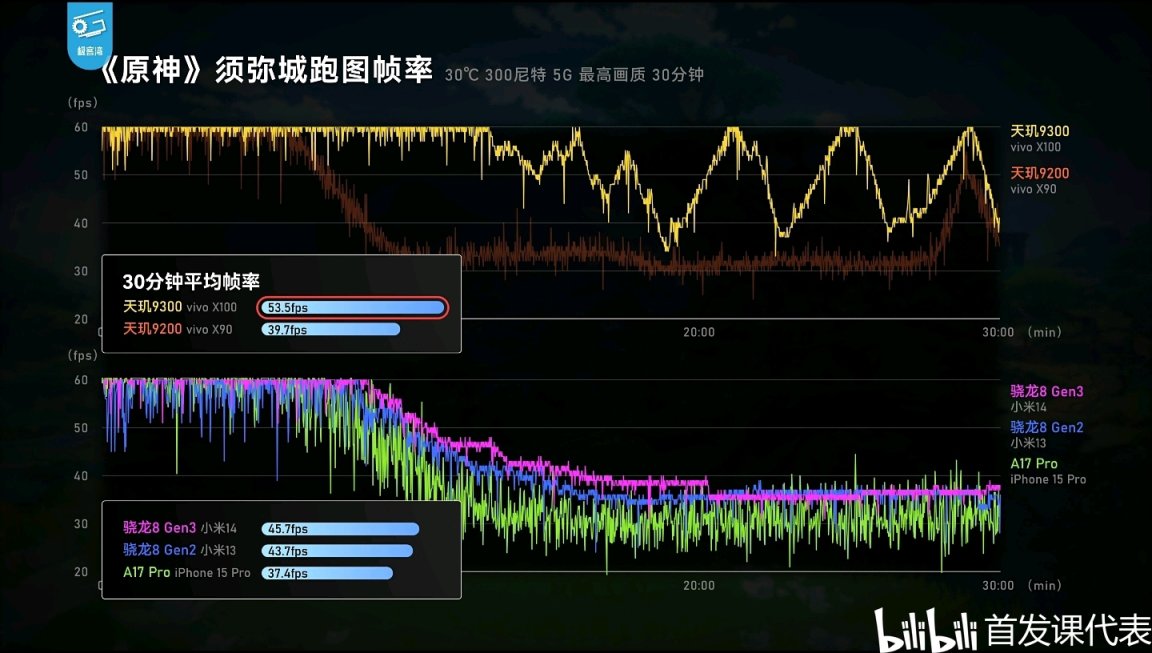The height and width of the screenshot is (653, 1152).
Task: Click the 45.7fps average bar
Action: point(340,528)
